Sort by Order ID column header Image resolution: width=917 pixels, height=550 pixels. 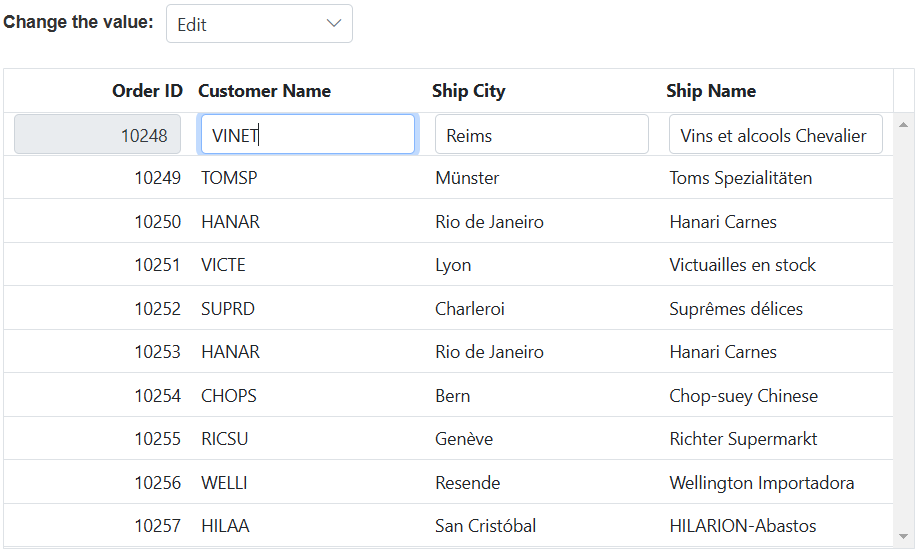[147, 91]
